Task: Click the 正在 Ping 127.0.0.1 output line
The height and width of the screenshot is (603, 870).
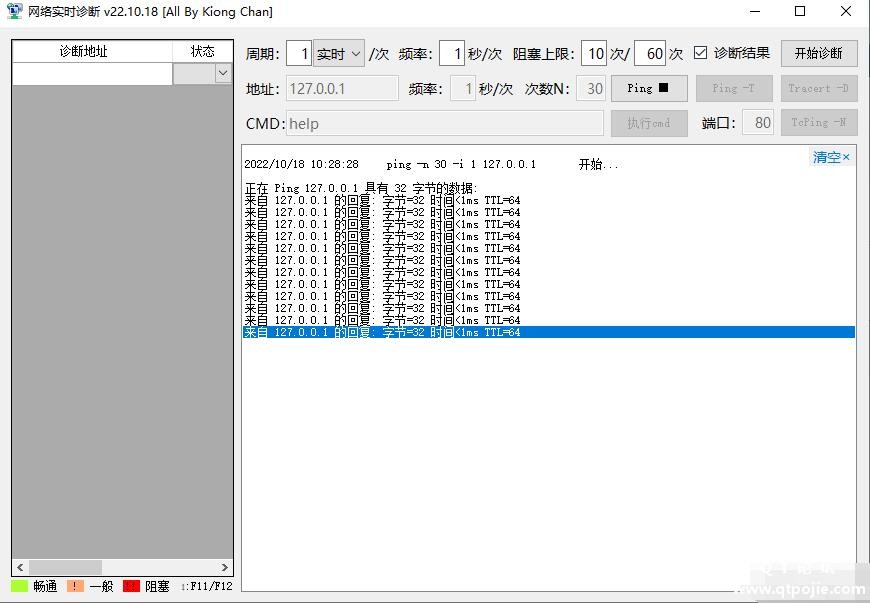Action: click(x=361, y=188)
